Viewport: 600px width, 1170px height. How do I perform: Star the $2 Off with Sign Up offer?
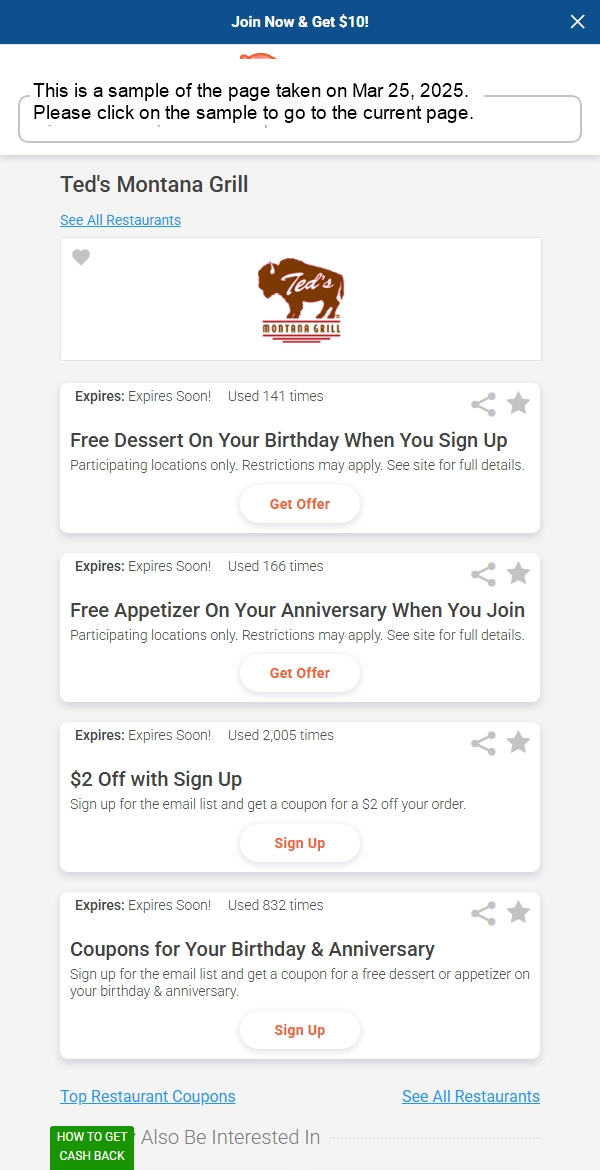[518, 742]
